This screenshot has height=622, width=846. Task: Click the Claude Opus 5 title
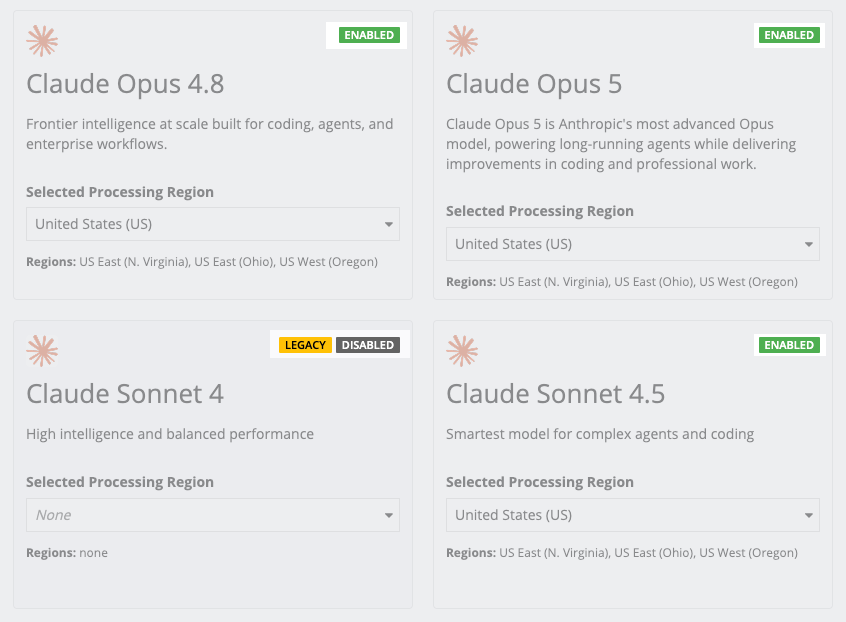(534, 84)
